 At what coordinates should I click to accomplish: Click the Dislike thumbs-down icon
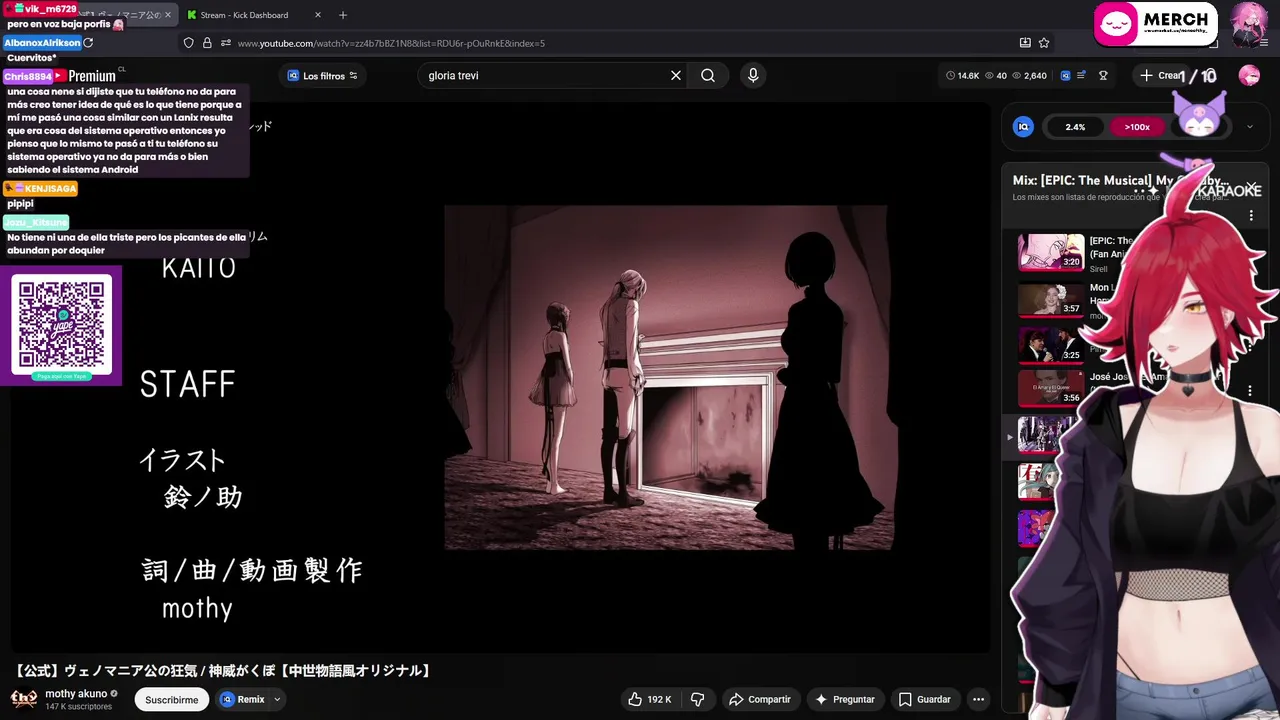698,699
